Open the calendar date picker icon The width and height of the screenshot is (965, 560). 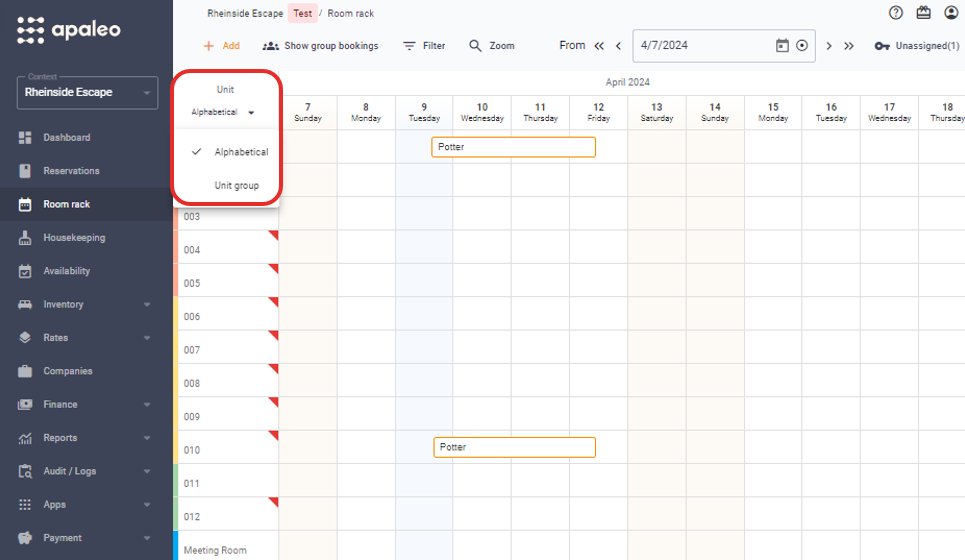tap(782, 46)
